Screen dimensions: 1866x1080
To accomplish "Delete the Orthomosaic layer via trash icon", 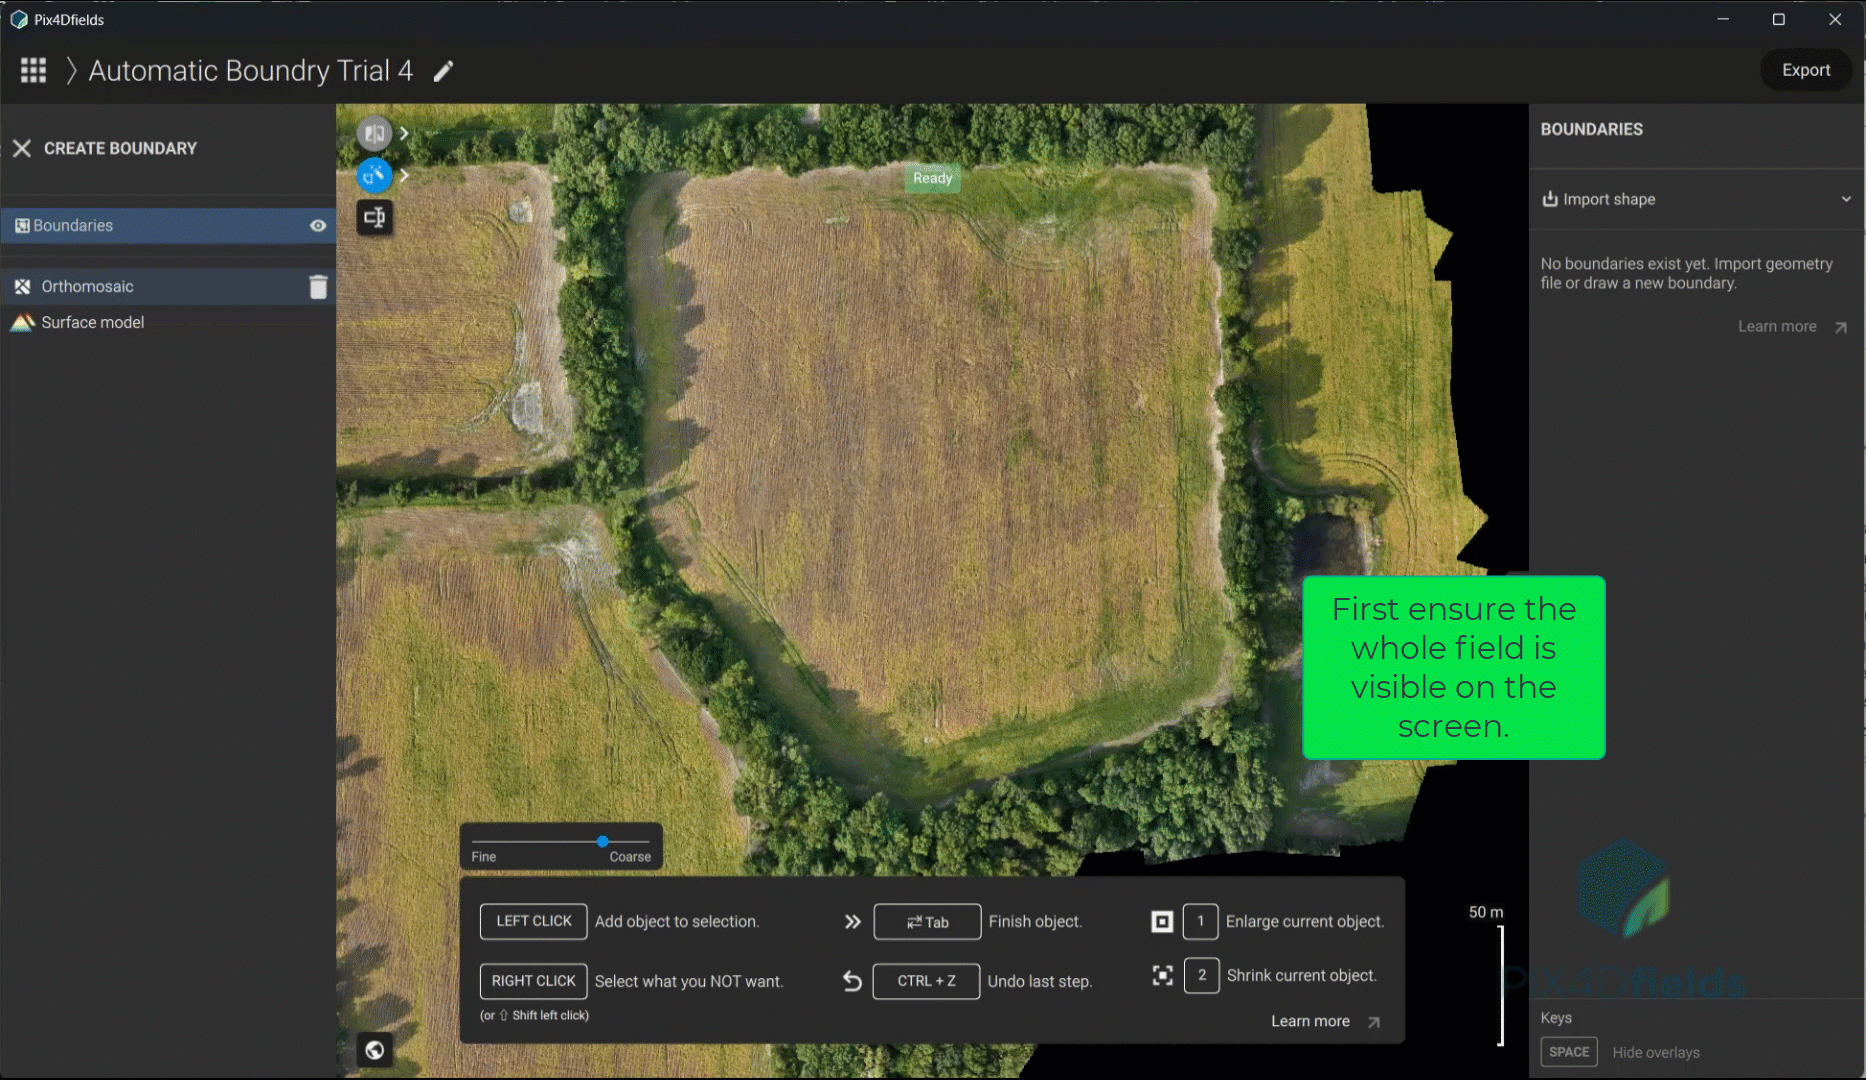I will point(318,286).
